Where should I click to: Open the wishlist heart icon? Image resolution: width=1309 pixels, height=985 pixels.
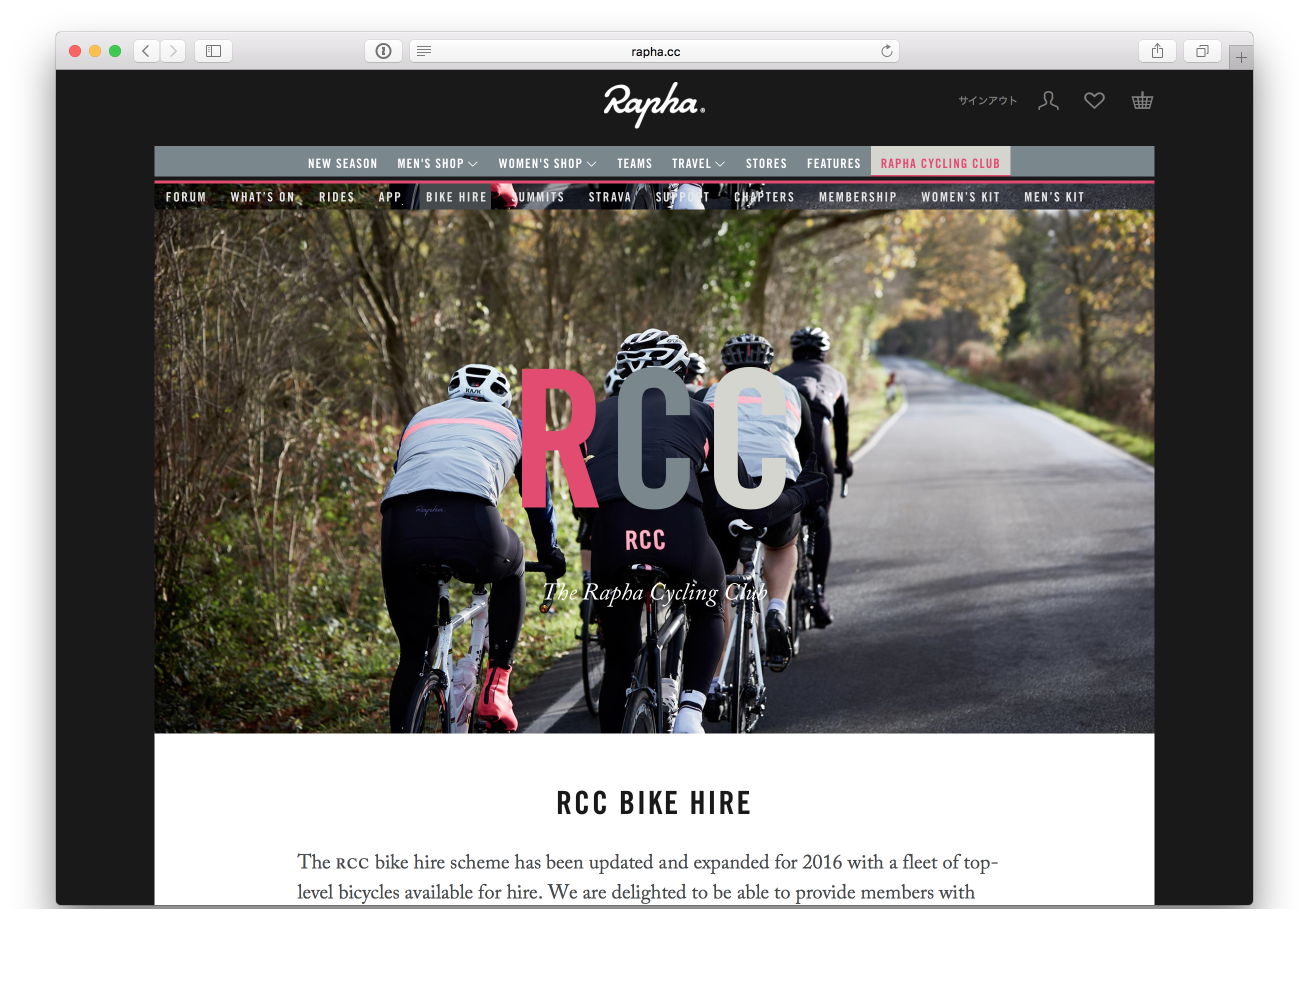pos(1094,100)
